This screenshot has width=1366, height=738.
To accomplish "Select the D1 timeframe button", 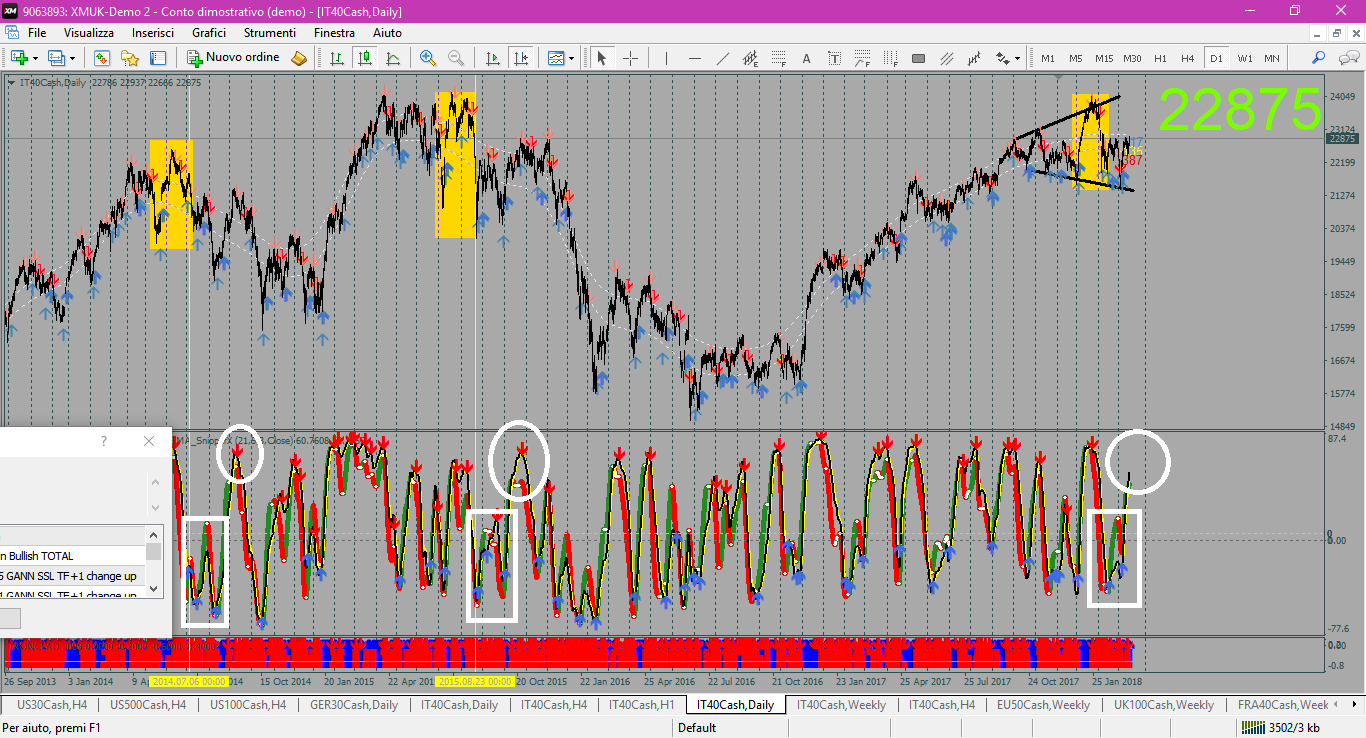I will 1216,58.
